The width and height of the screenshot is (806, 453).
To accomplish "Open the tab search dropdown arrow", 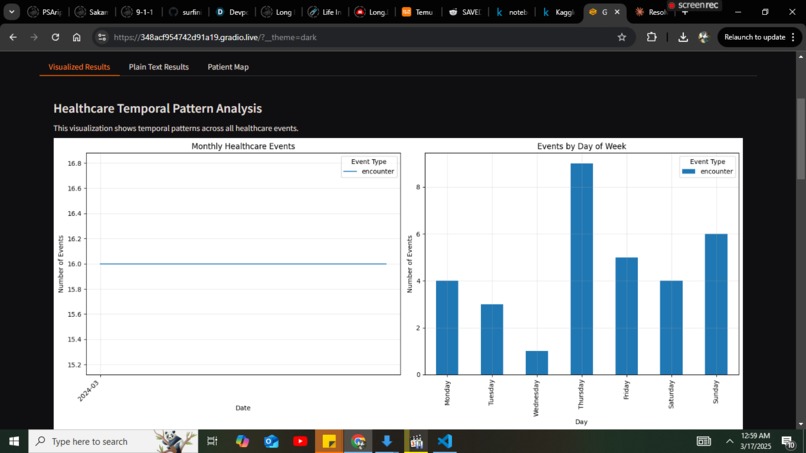I will (11, 12).
